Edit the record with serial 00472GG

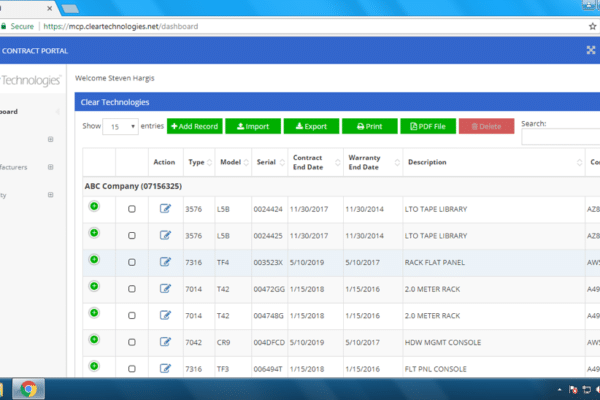click(165, 288)
